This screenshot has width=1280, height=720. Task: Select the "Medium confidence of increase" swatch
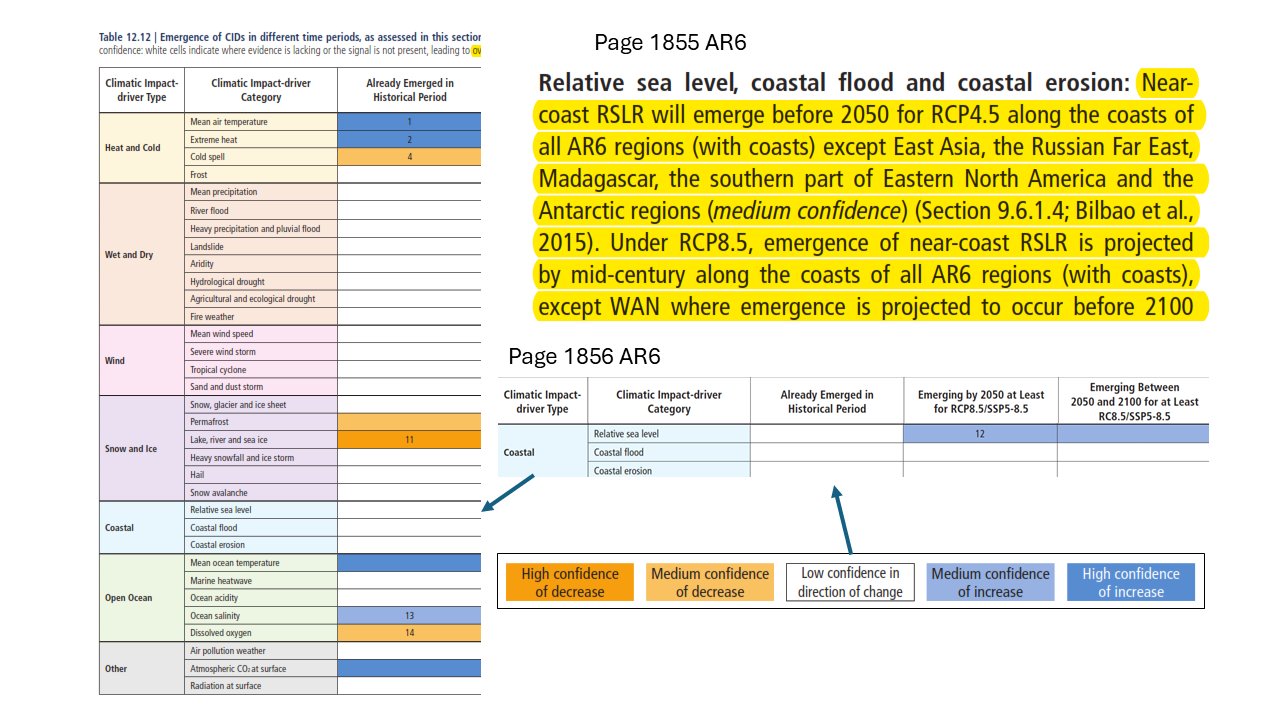[x=990, y=582]
